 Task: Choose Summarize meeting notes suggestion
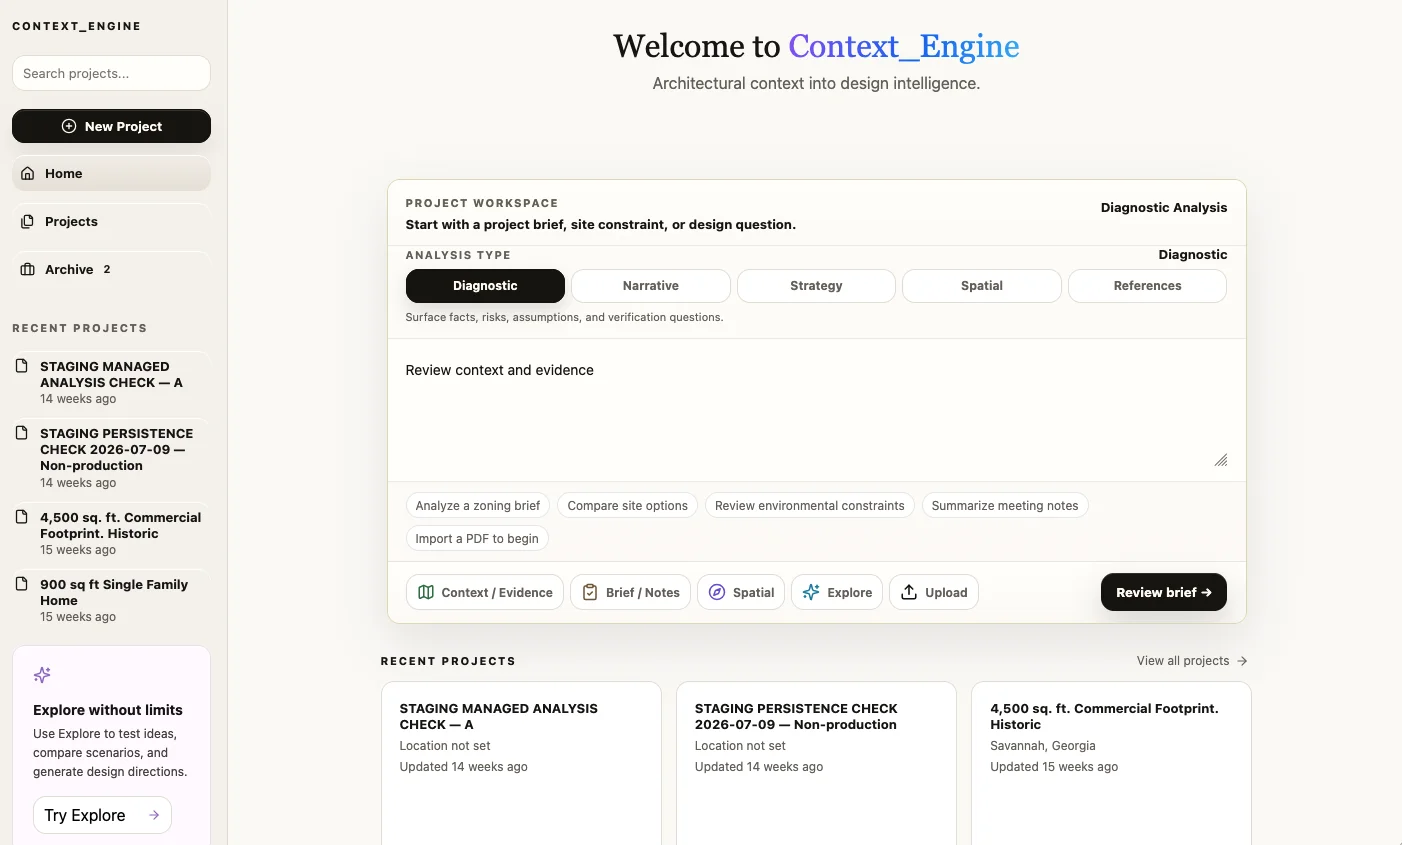[x=1005, y=506]
